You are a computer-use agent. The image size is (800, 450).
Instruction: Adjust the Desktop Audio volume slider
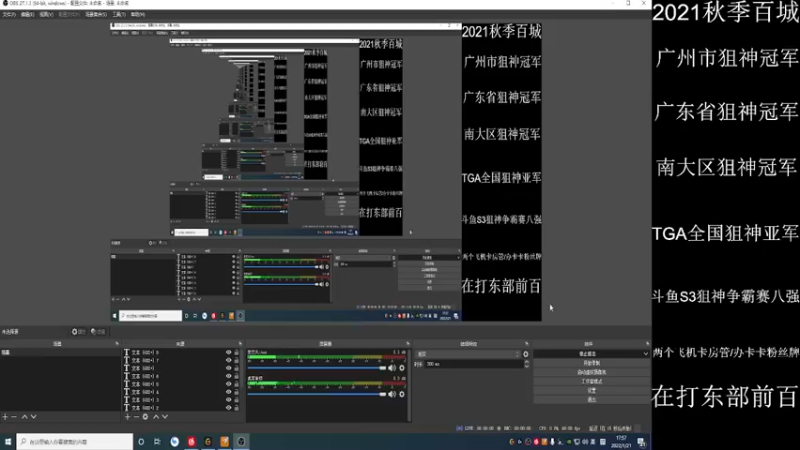tap(316, 394)
